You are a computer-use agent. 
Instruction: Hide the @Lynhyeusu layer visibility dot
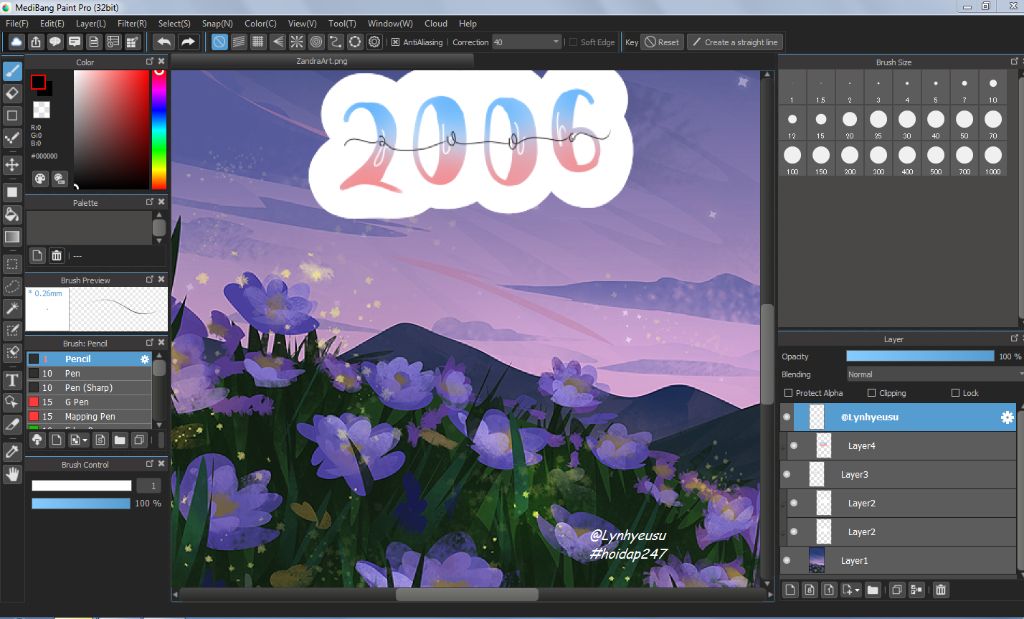(786, 417)
